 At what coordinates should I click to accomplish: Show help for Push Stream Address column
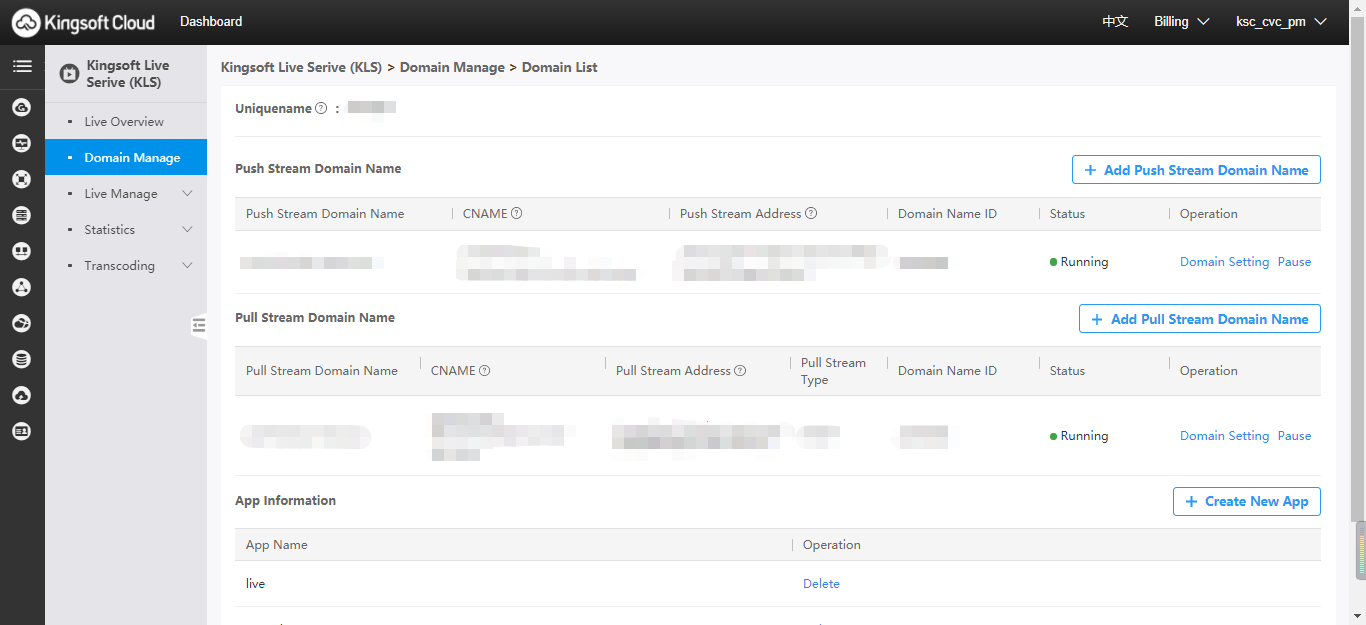[811, 213]
